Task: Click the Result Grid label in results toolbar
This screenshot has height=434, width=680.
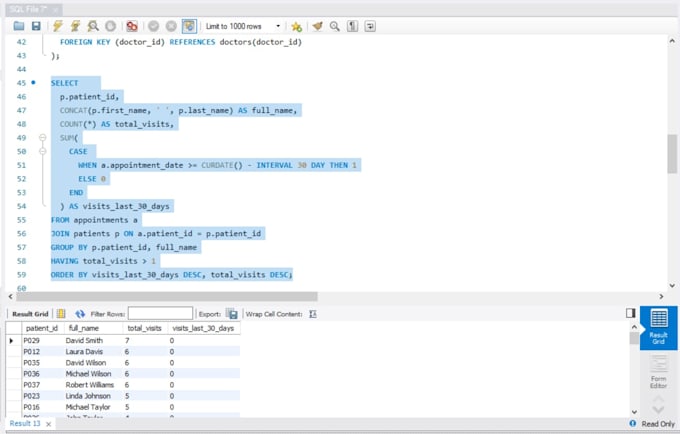Action: click(x=30, y=314)
